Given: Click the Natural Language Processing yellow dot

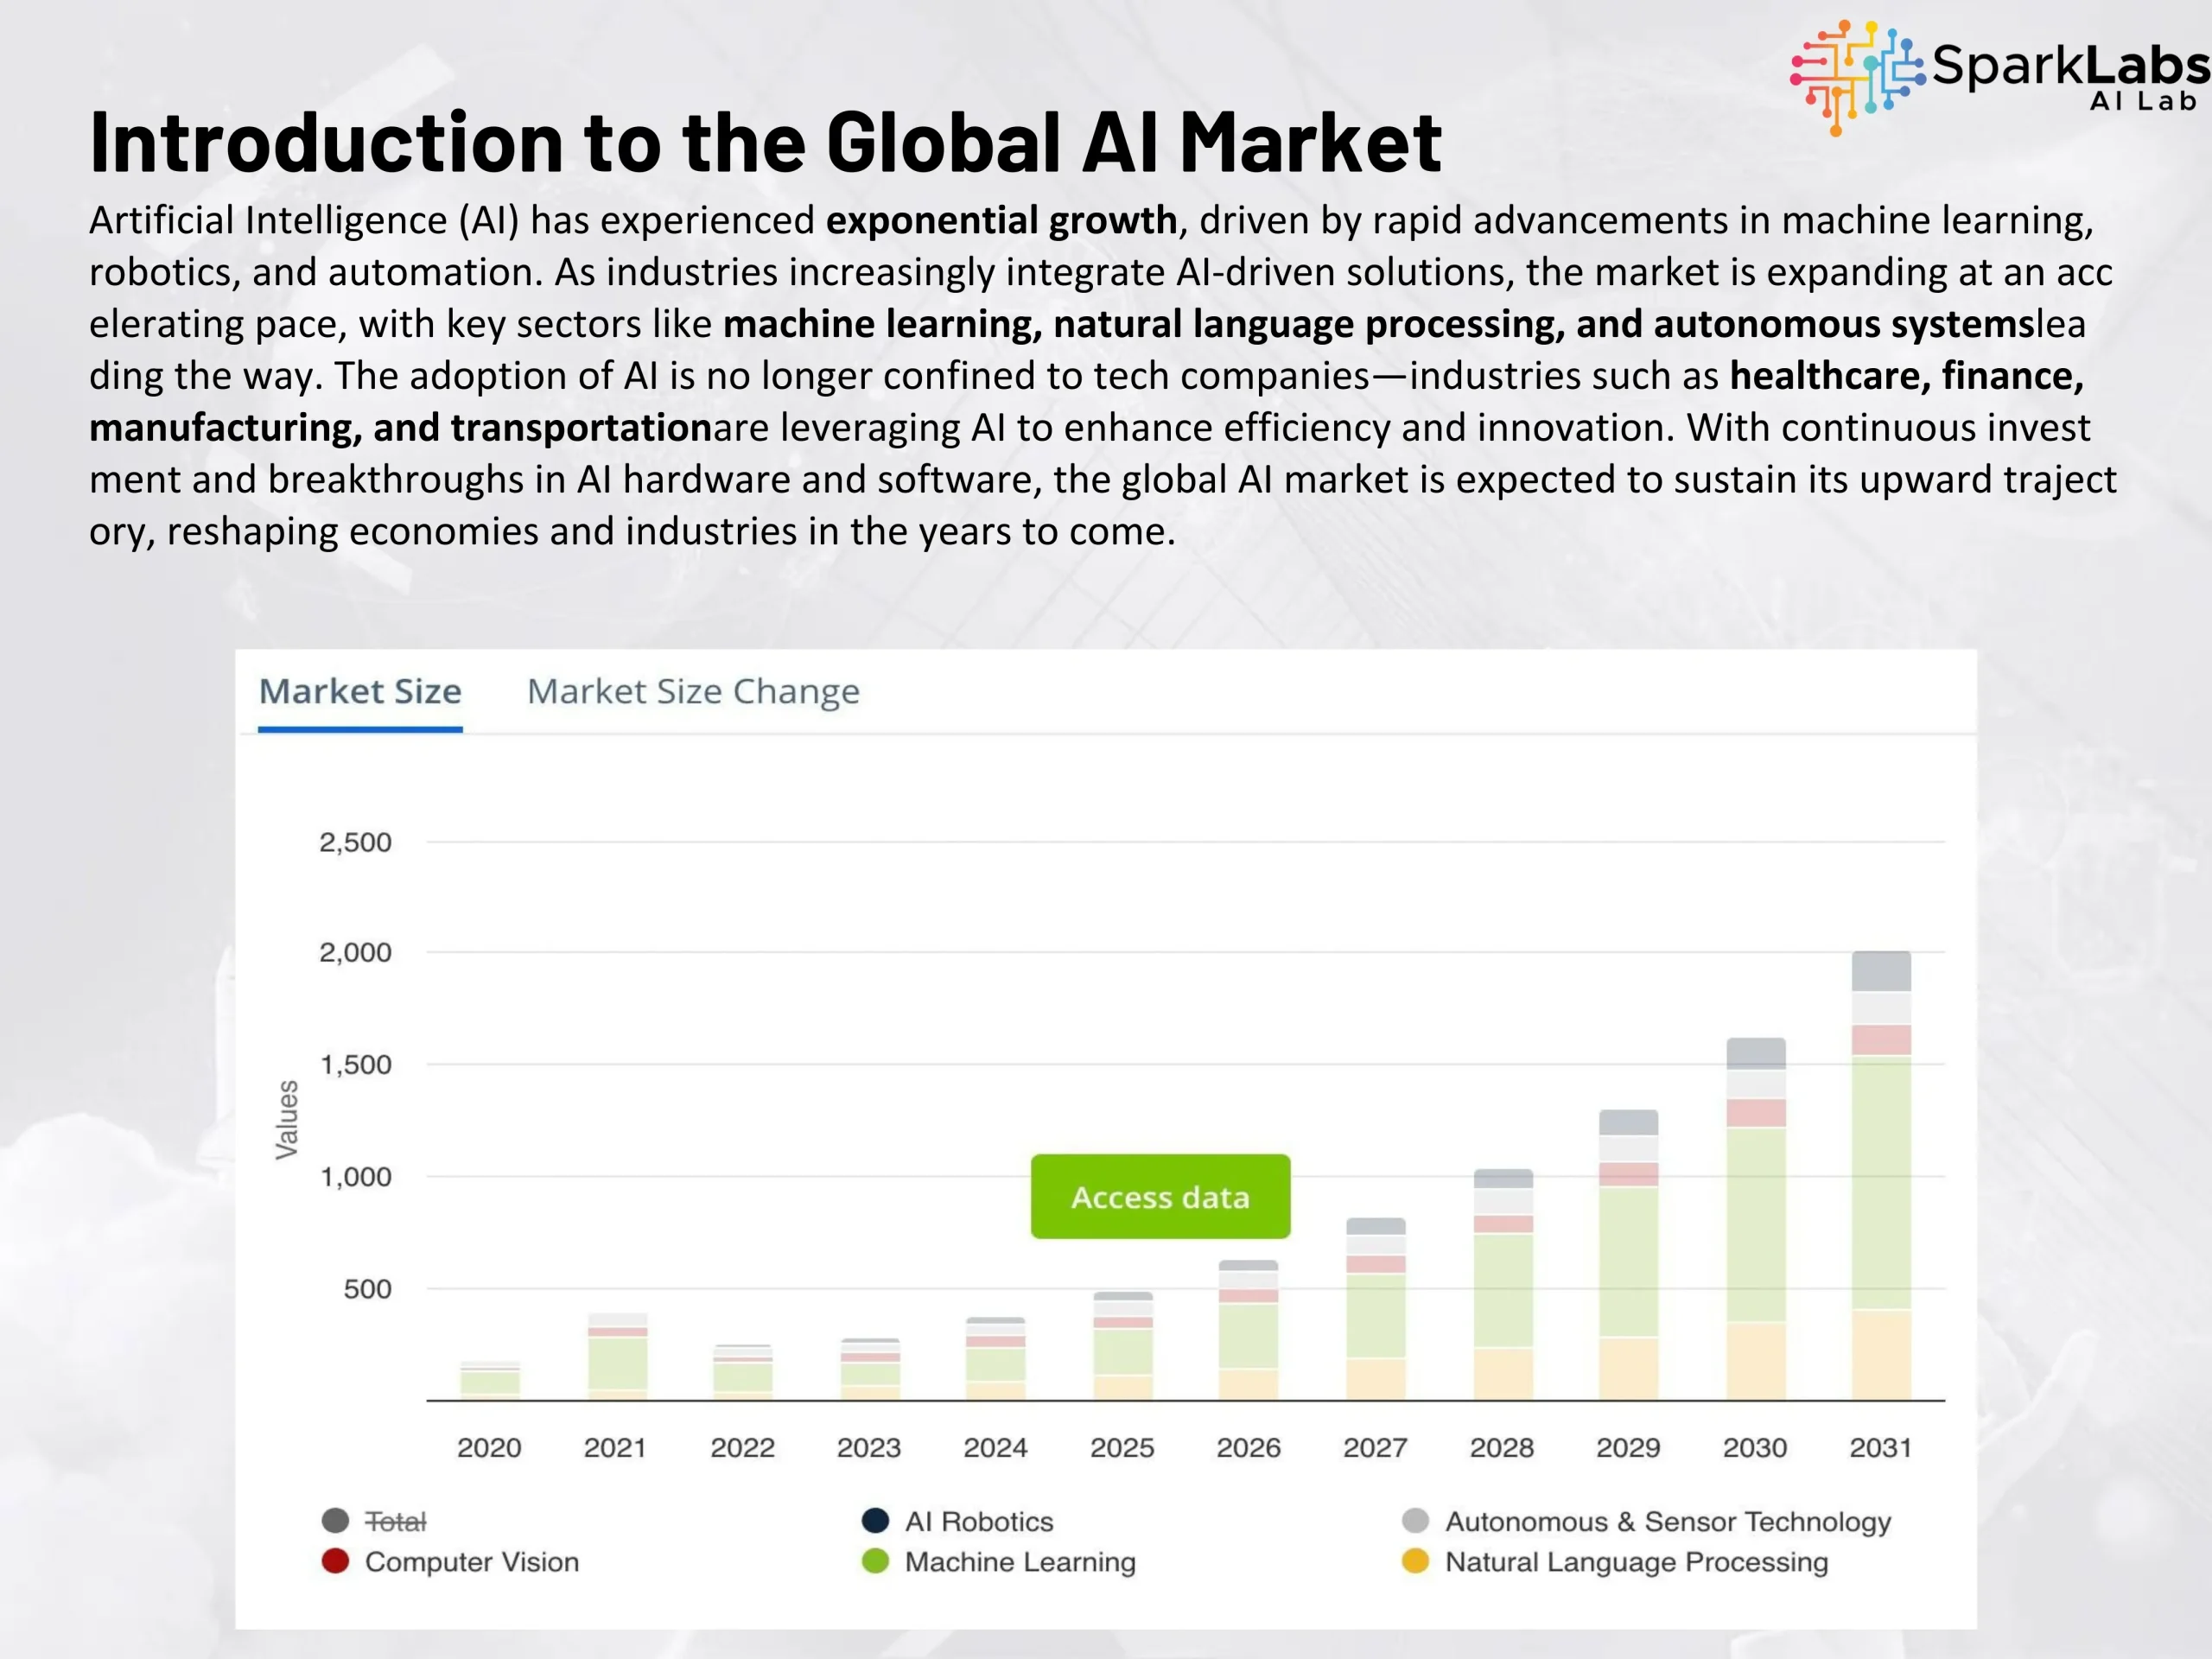Looking at the screenshot, I should [x=1415, y=1561].
